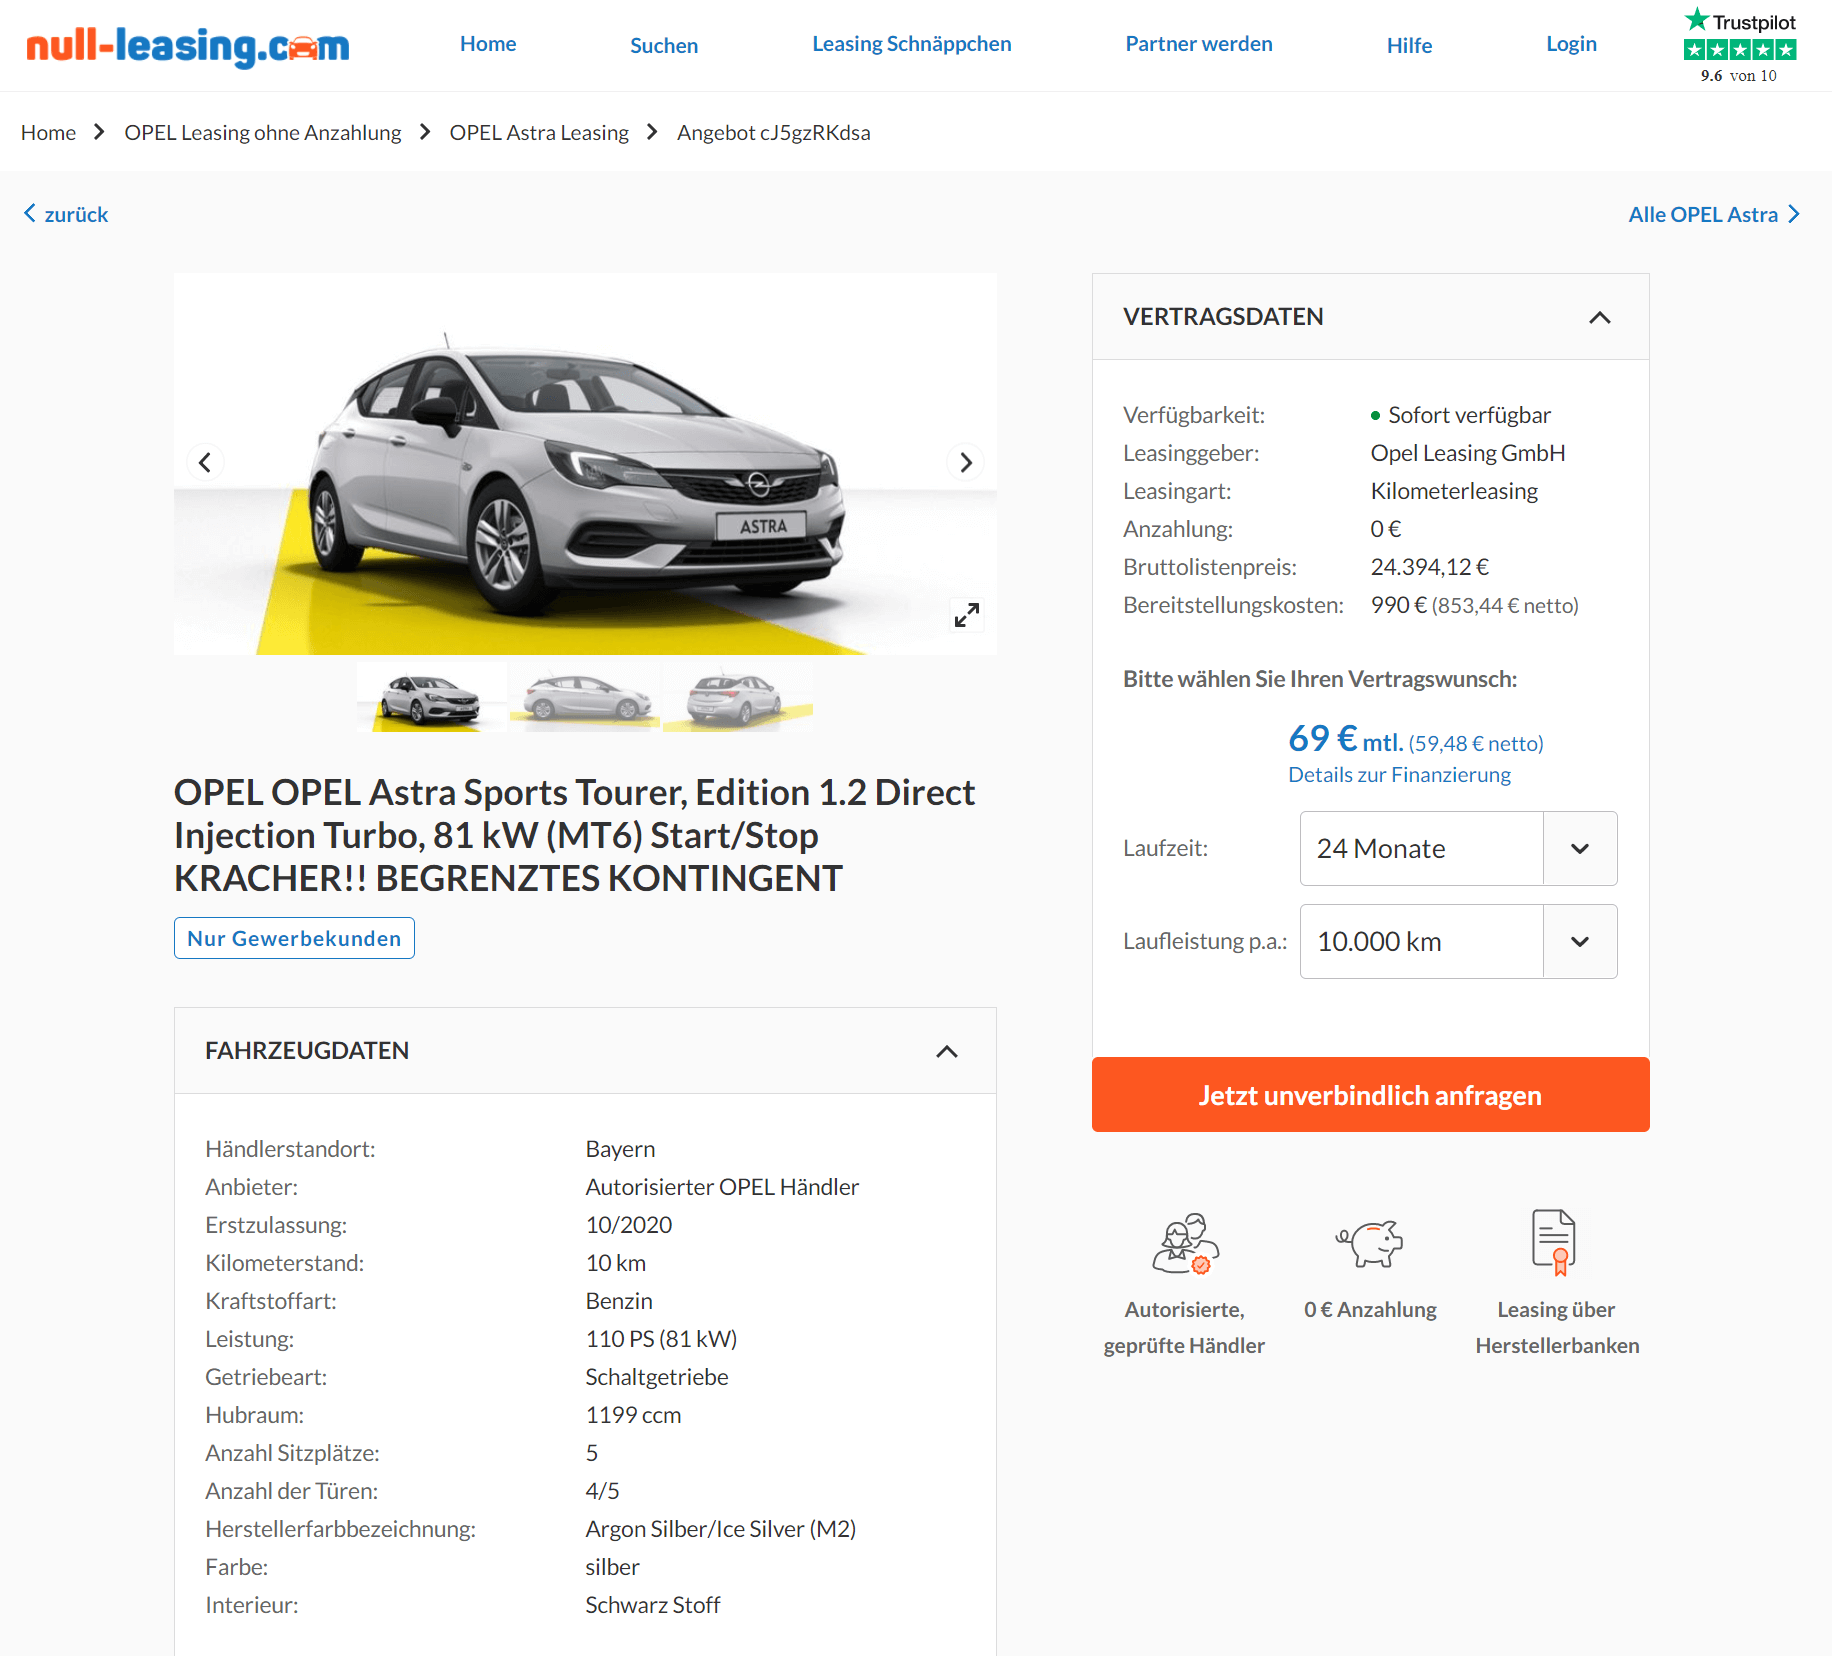Click the Home breadcrumb link
Screen dimensions: 1832x1656
(48, 132)
